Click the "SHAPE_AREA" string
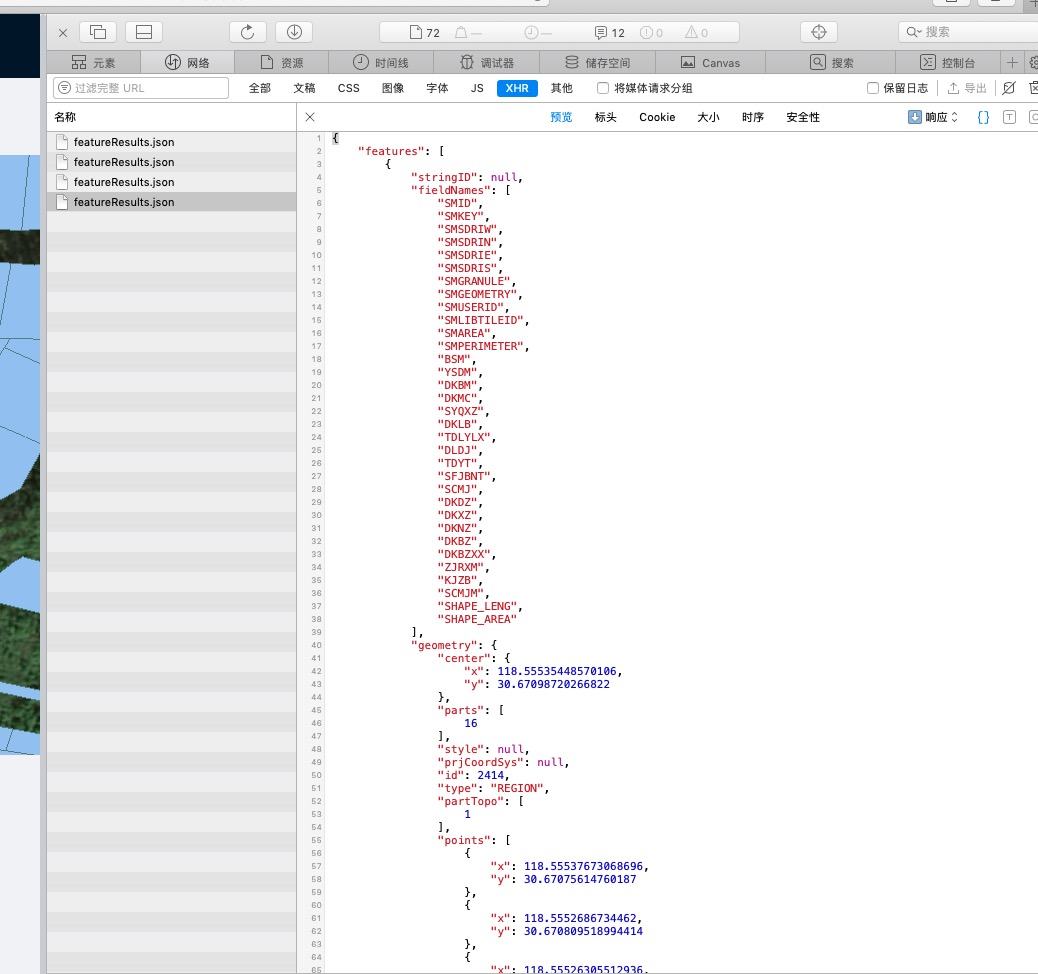 click(477, 619)
